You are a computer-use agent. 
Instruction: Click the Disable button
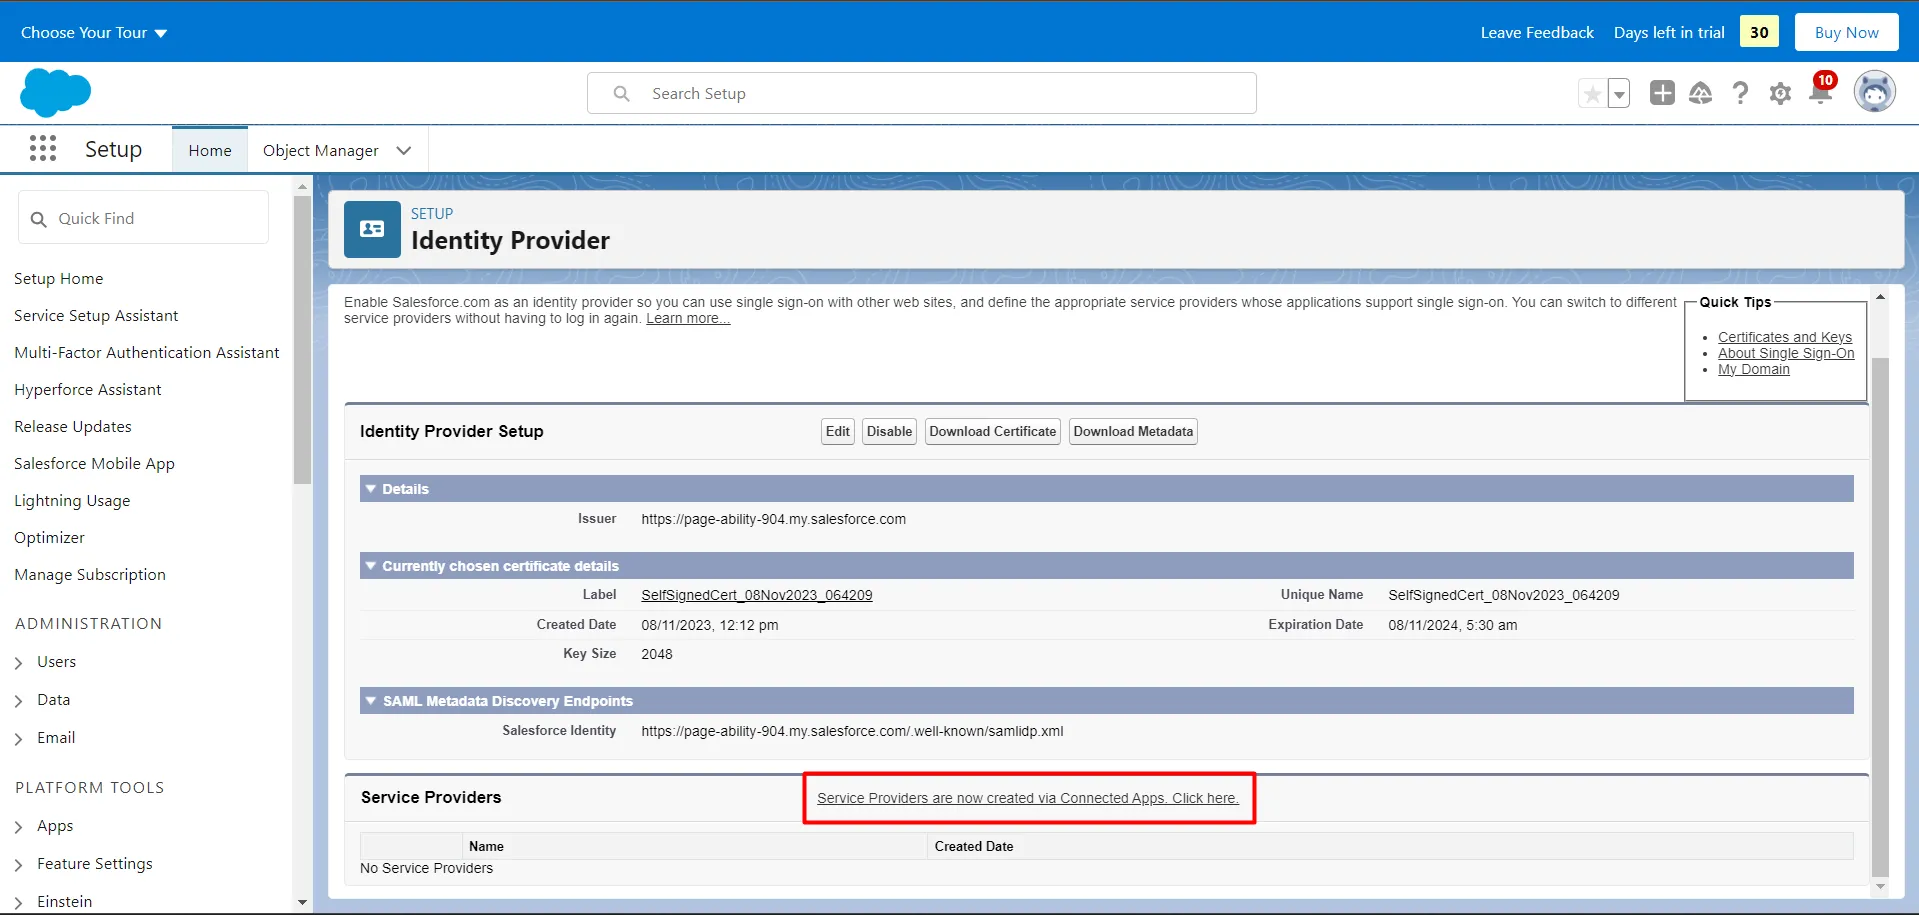[889, 432]
